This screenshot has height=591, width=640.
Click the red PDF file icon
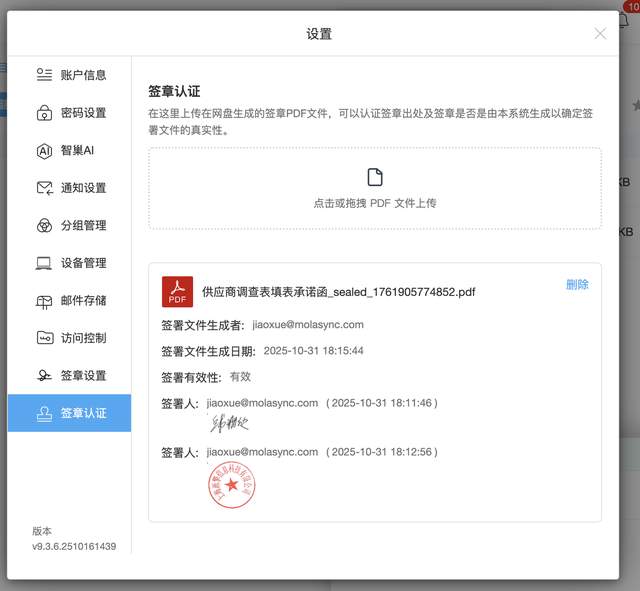(x=177, y=291)
